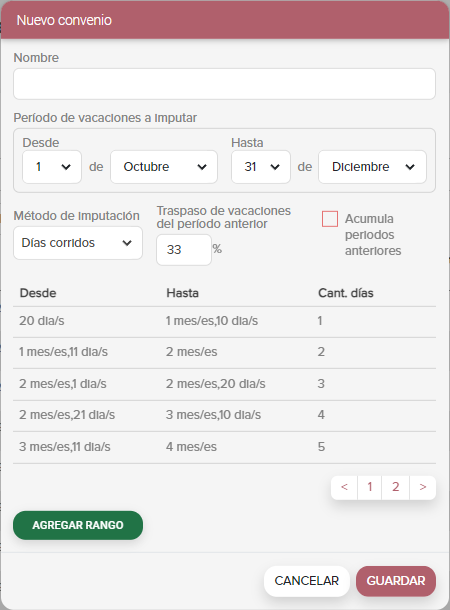Focus the Traspaso de vacaciones percentage field
The height and width of the screenshot is (610, 450).
tap(184, 250)
